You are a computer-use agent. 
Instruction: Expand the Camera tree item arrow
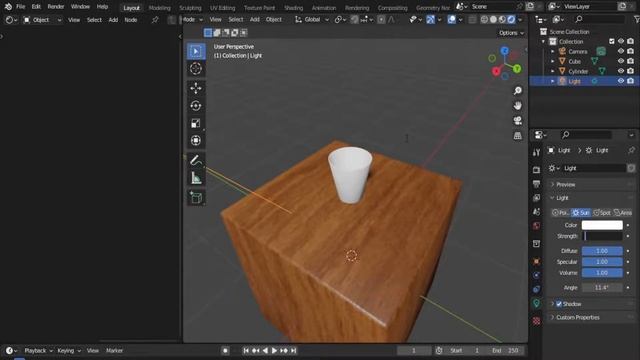click(x=553, y=51)
